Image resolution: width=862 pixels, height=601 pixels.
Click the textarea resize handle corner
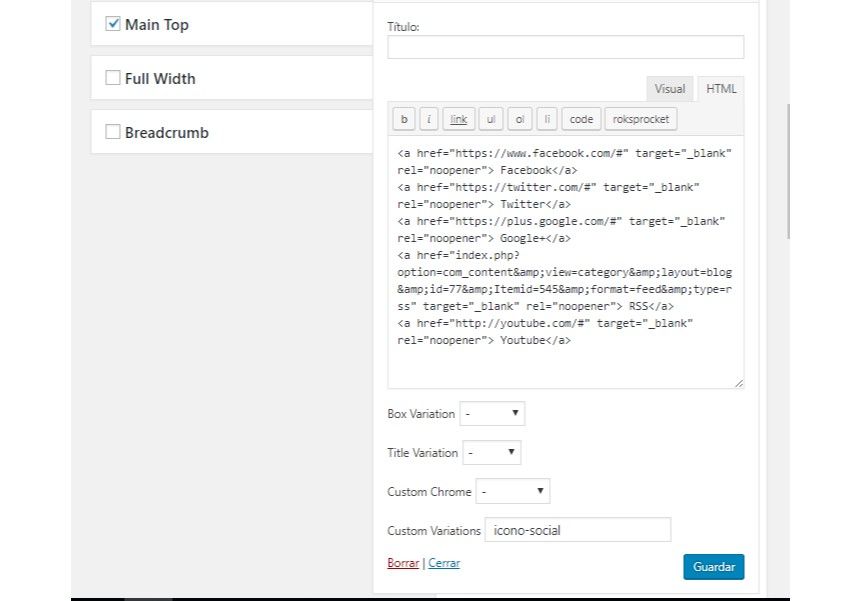click(739, 383)
